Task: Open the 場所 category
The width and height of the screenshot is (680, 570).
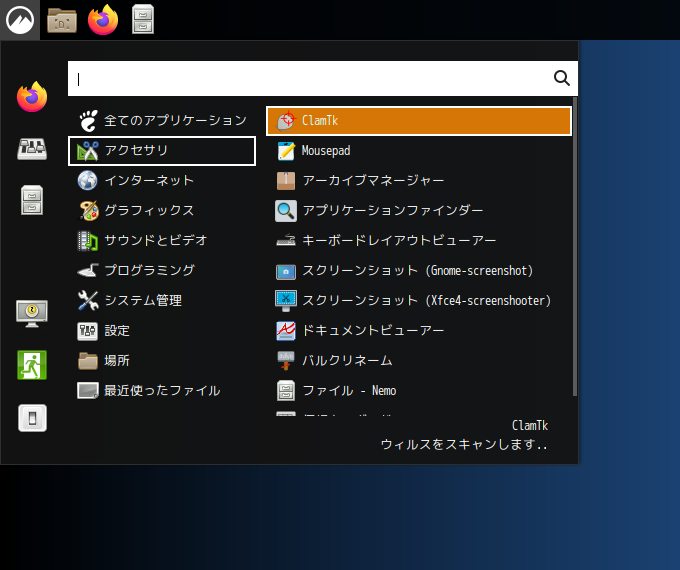Action: pyautogui.click(x=162, y=361)
